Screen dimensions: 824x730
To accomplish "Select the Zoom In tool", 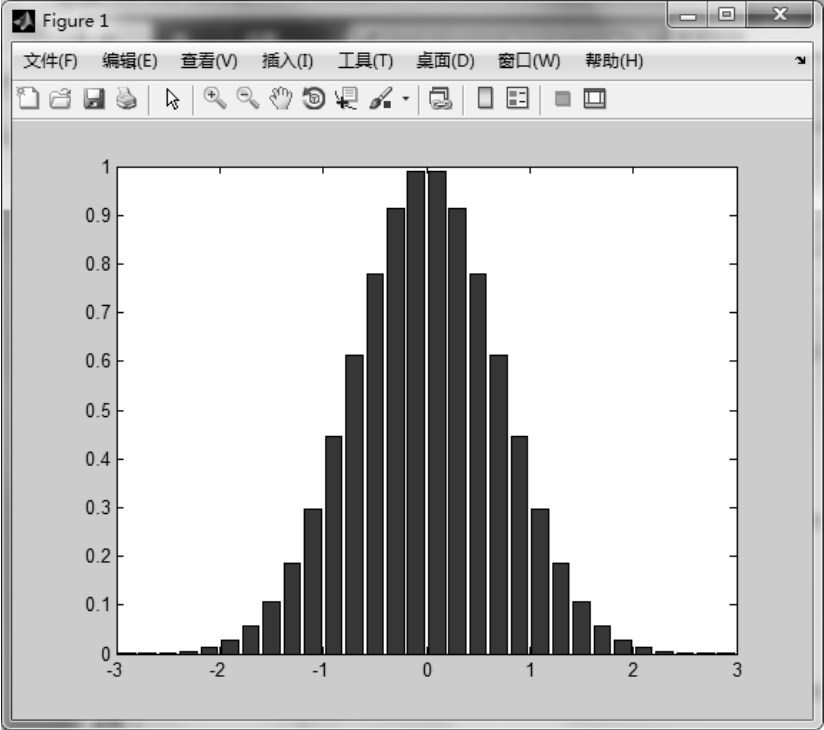I will 213,98.
